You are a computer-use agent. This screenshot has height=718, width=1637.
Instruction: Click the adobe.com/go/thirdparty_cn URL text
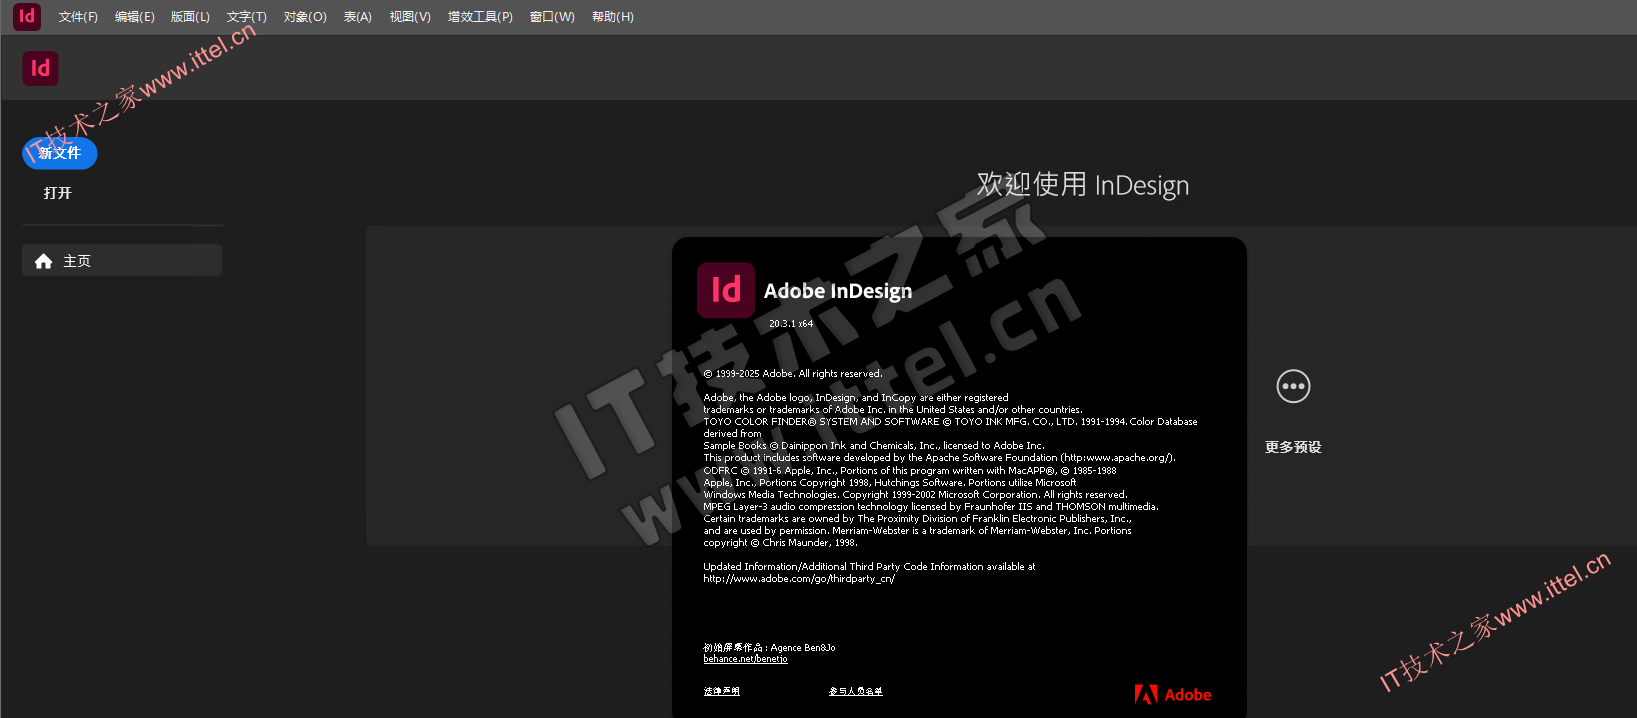(799, 579)
